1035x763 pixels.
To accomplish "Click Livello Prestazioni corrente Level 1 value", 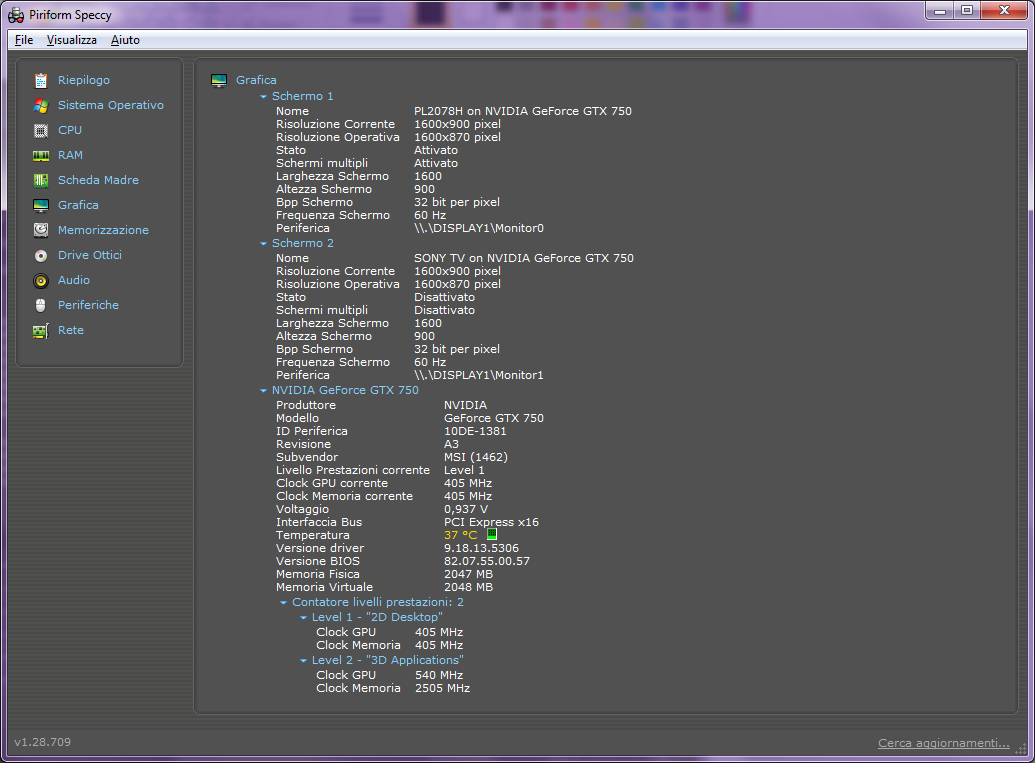I will point(464,470).
